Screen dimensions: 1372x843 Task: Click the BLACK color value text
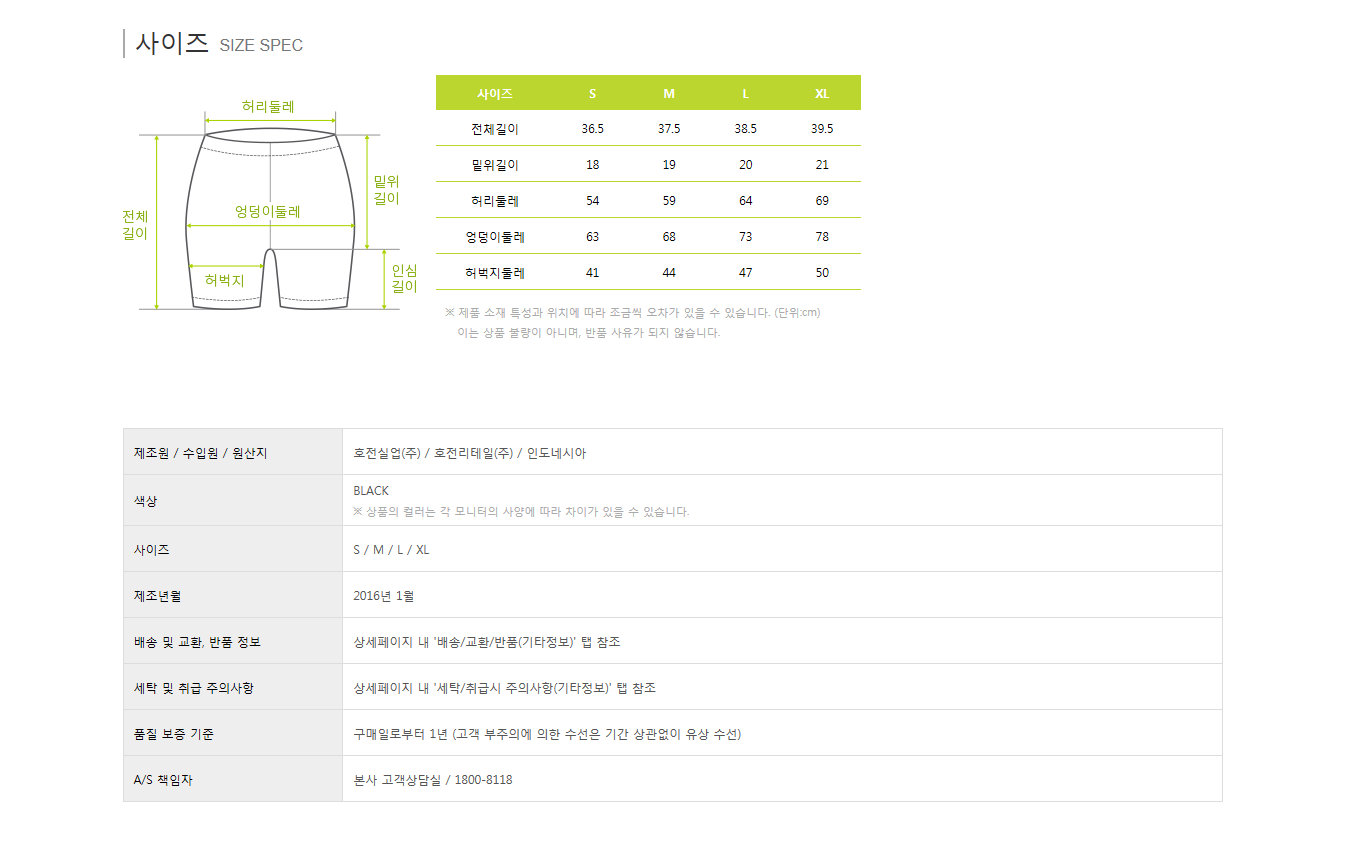pyautogui.click(x=371, y=491)
